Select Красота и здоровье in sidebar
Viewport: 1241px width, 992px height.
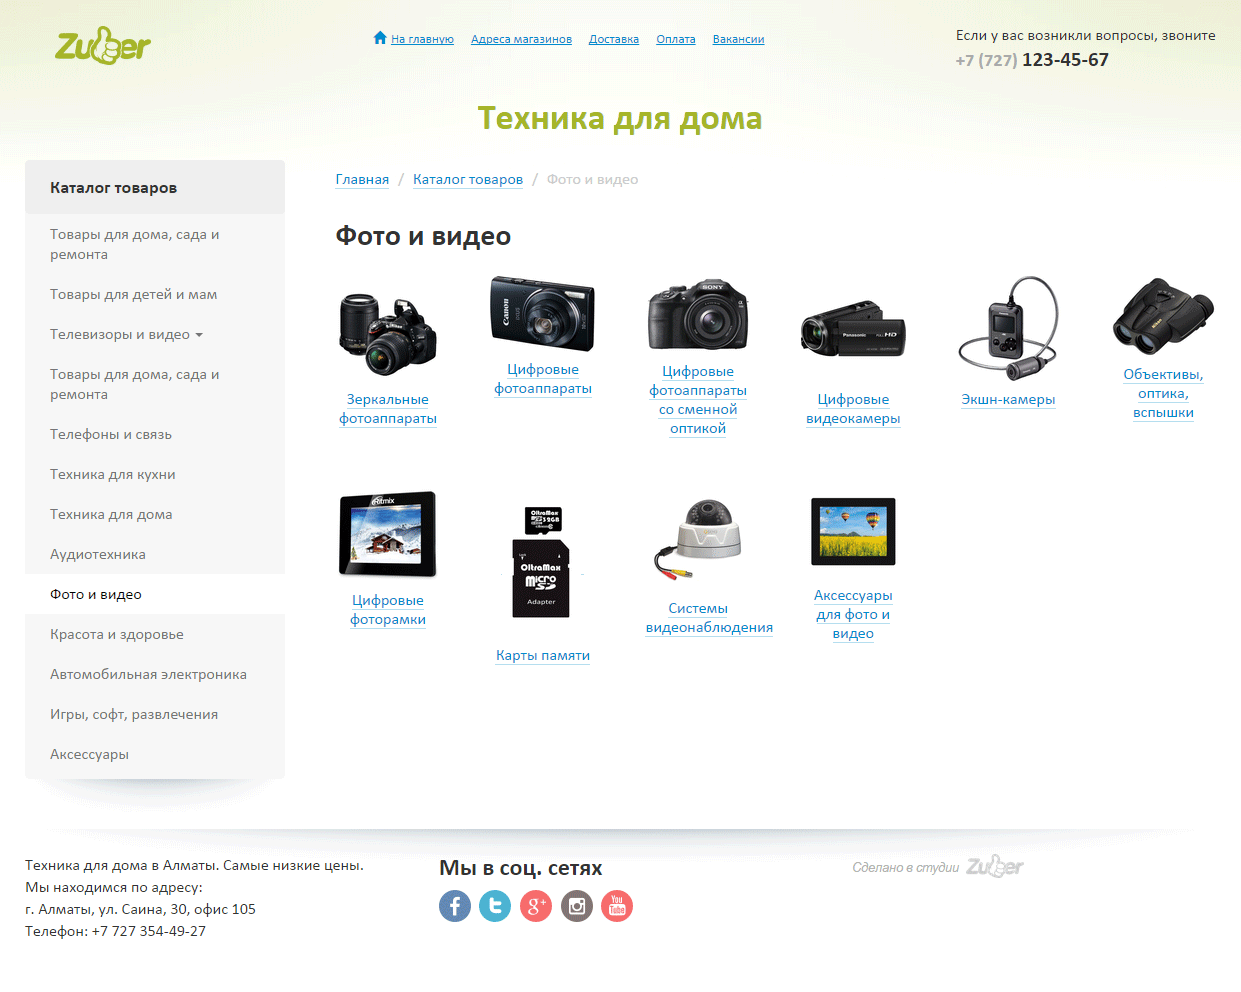coord(117,634)
